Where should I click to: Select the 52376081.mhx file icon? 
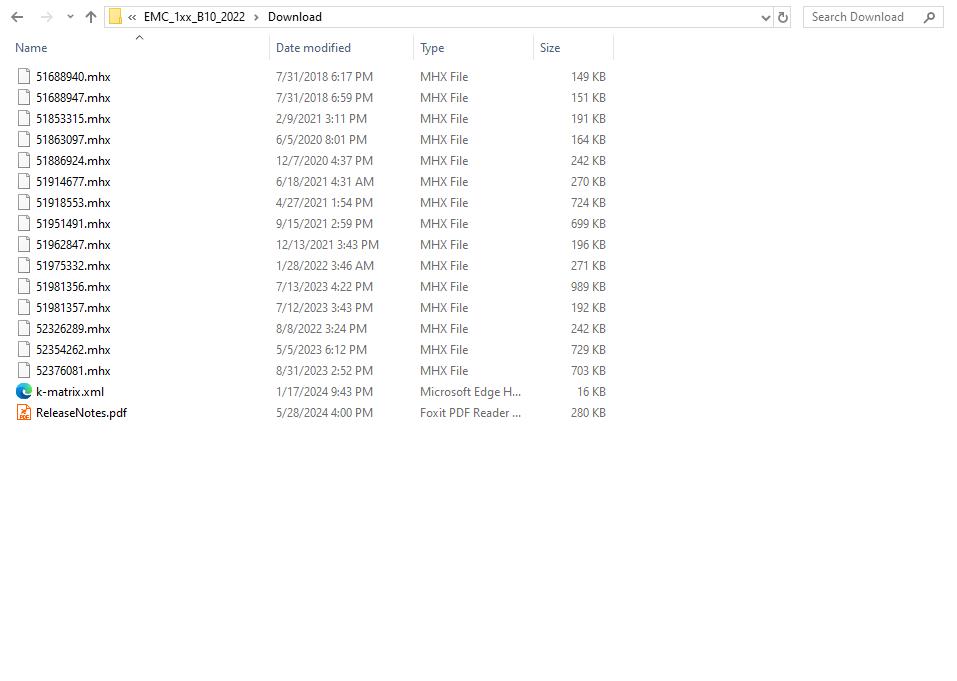[x=24, y=370]
